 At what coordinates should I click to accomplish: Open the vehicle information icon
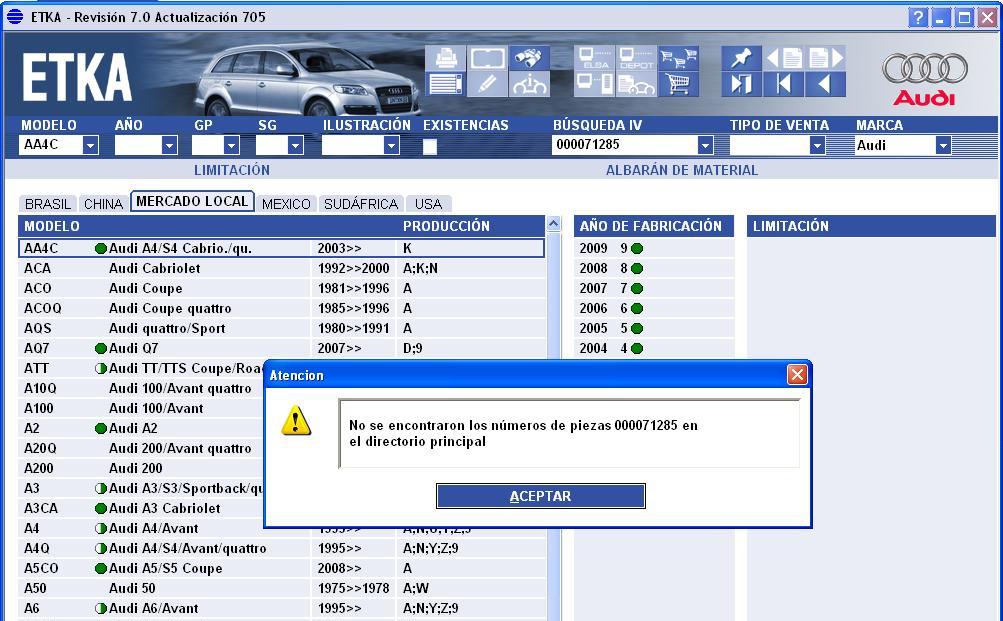[529, 84]
